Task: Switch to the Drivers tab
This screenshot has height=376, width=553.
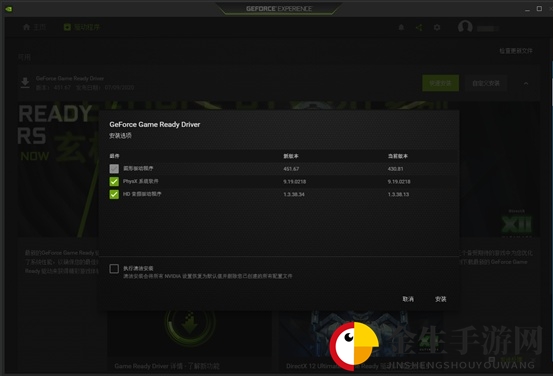Action: 82,27
